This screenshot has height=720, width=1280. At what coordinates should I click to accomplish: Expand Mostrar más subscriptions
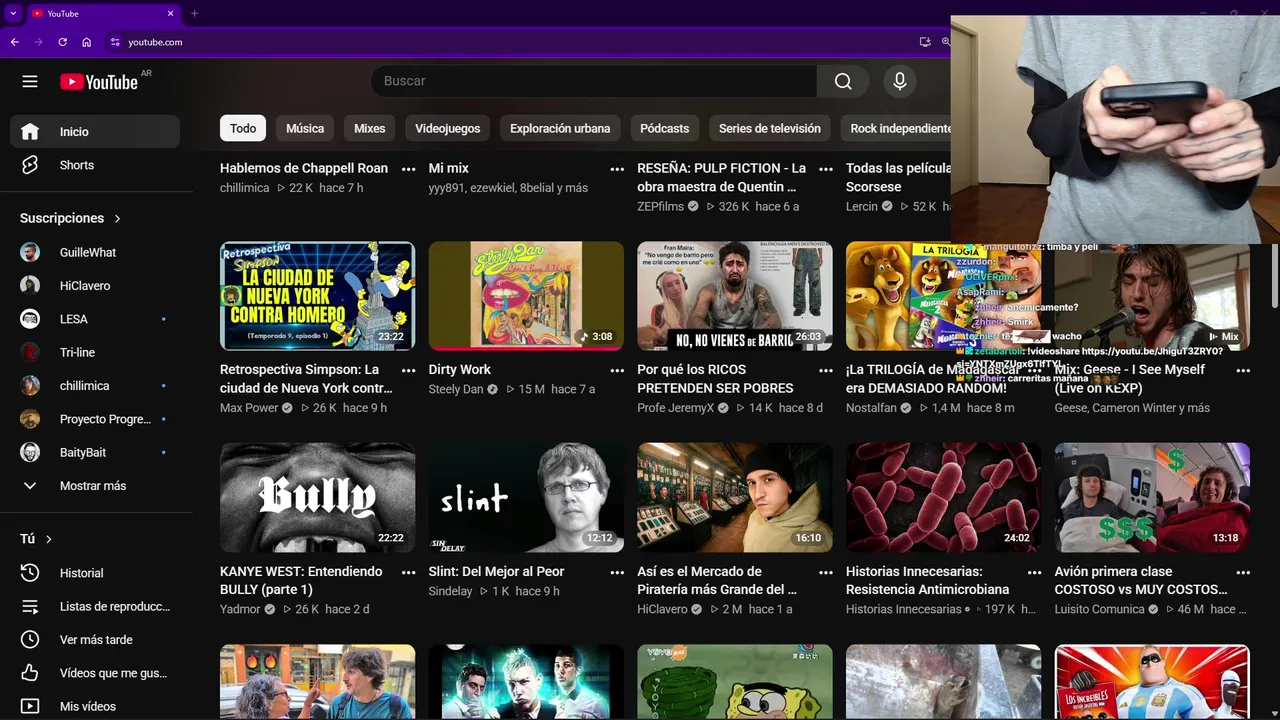[x=95, y=486]
